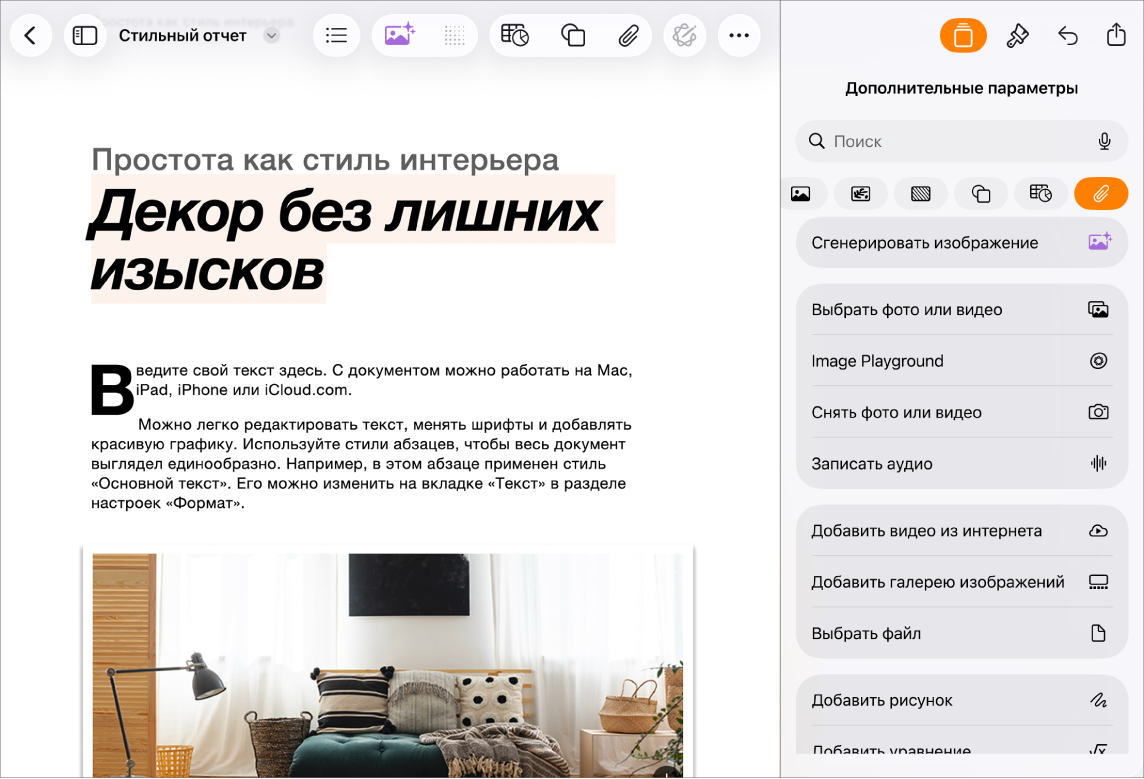Select Выбрать фото или видео option
The height and width of the screenshot is (779, 1144).
pos(962,309)
